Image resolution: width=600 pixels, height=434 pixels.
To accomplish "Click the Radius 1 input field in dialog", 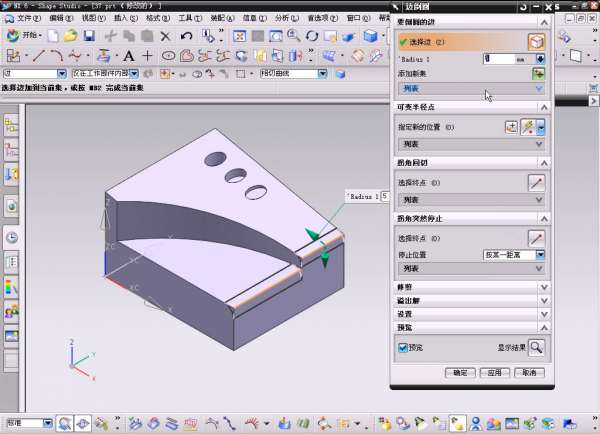I will tap(500, 59).
